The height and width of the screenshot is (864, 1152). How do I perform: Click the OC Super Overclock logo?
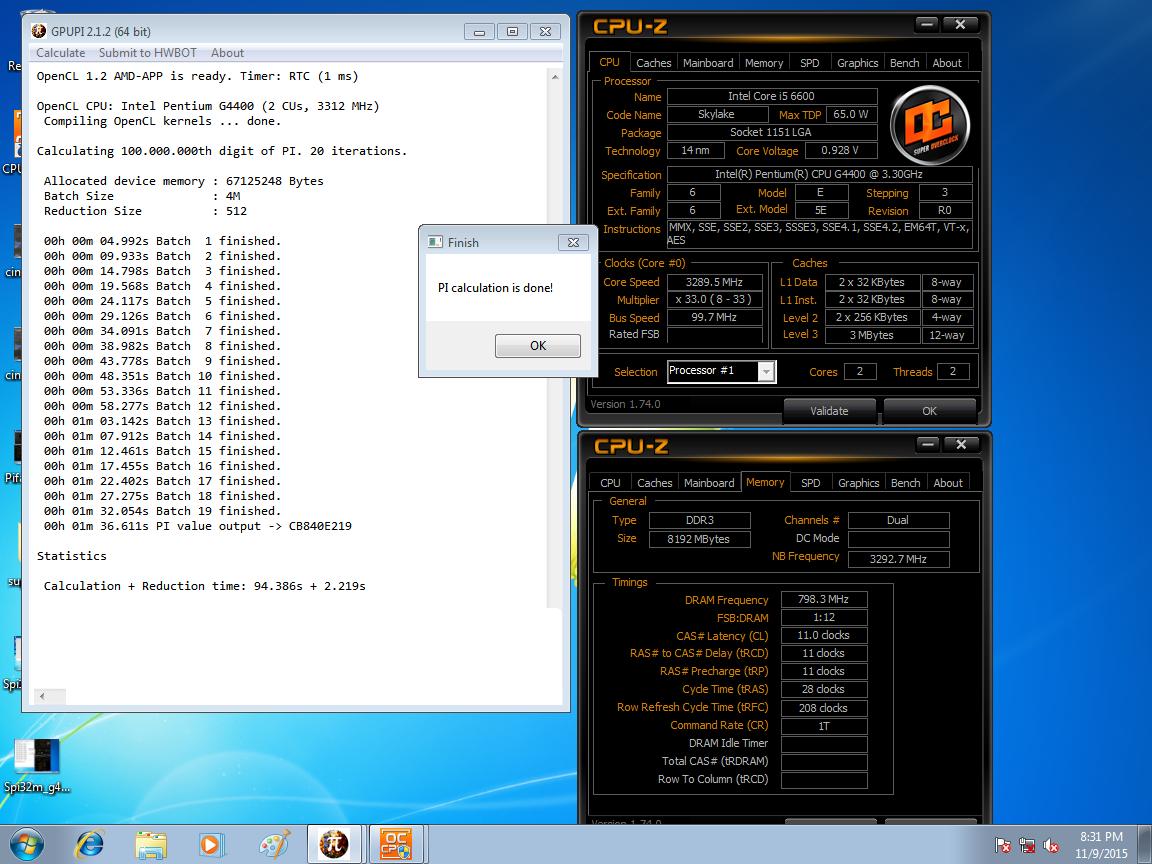pos(929,126)
